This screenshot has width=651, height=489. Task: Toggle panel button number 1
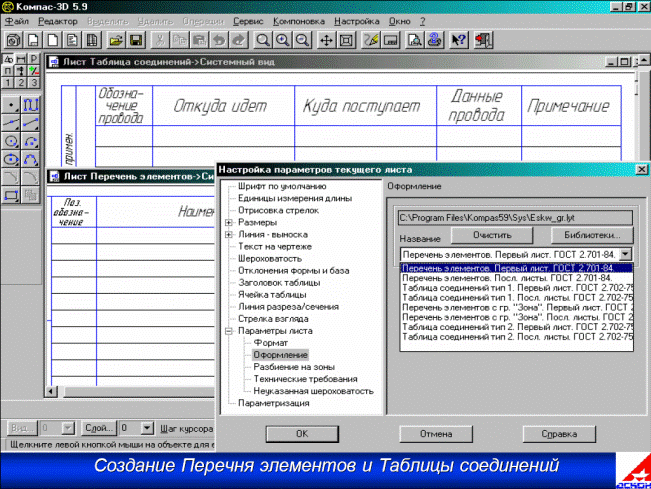click(x=8, y=83)
